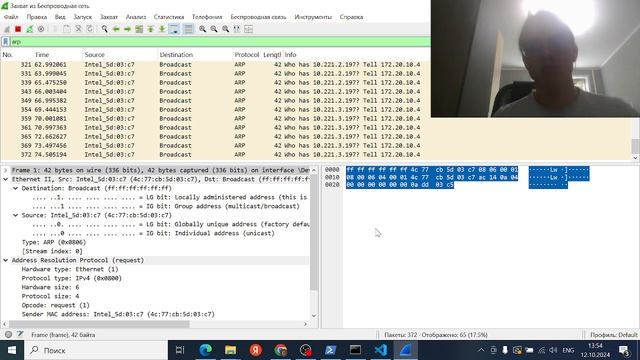Open the Инструменты menu
Image resolution: width=640 pixels, height=360 pixels.
(313, 17)
